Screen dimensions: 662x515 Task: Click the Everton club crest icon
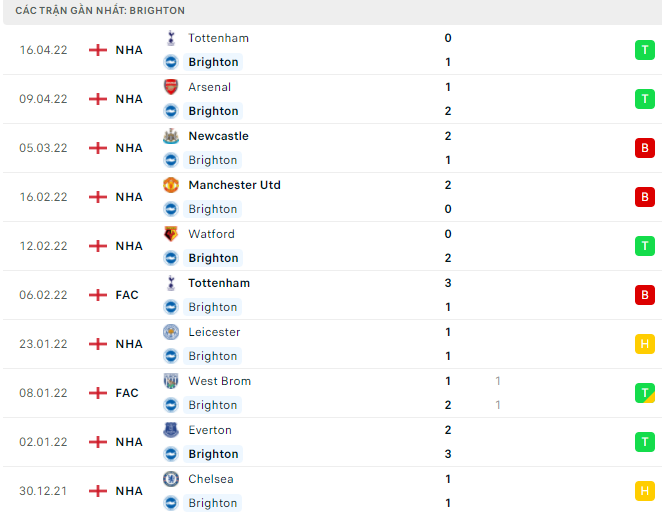point(171,430)
